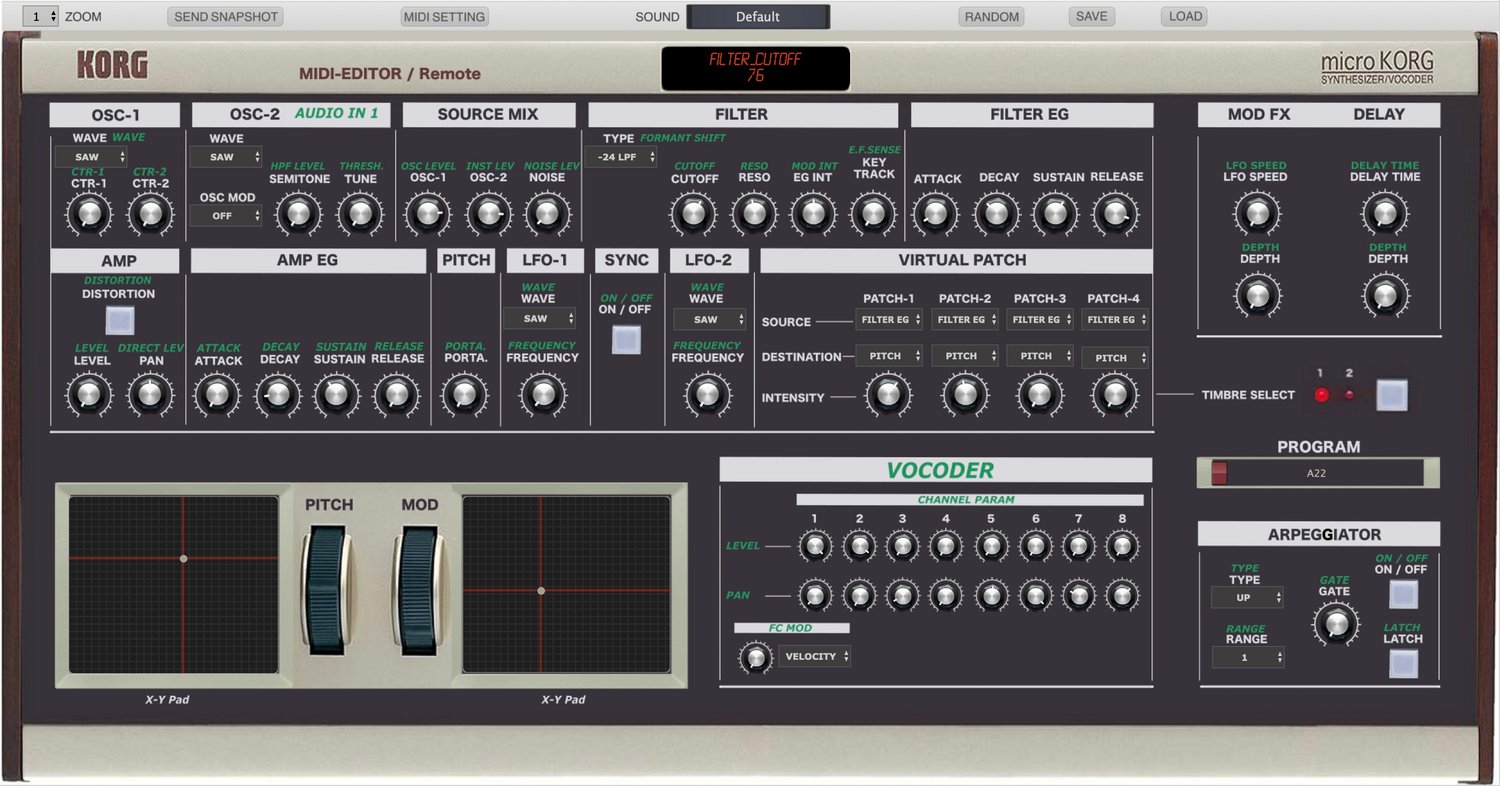
Task: Toggle the ARPEGGIATOR ON / OFF button
Action: [1403, 594]
